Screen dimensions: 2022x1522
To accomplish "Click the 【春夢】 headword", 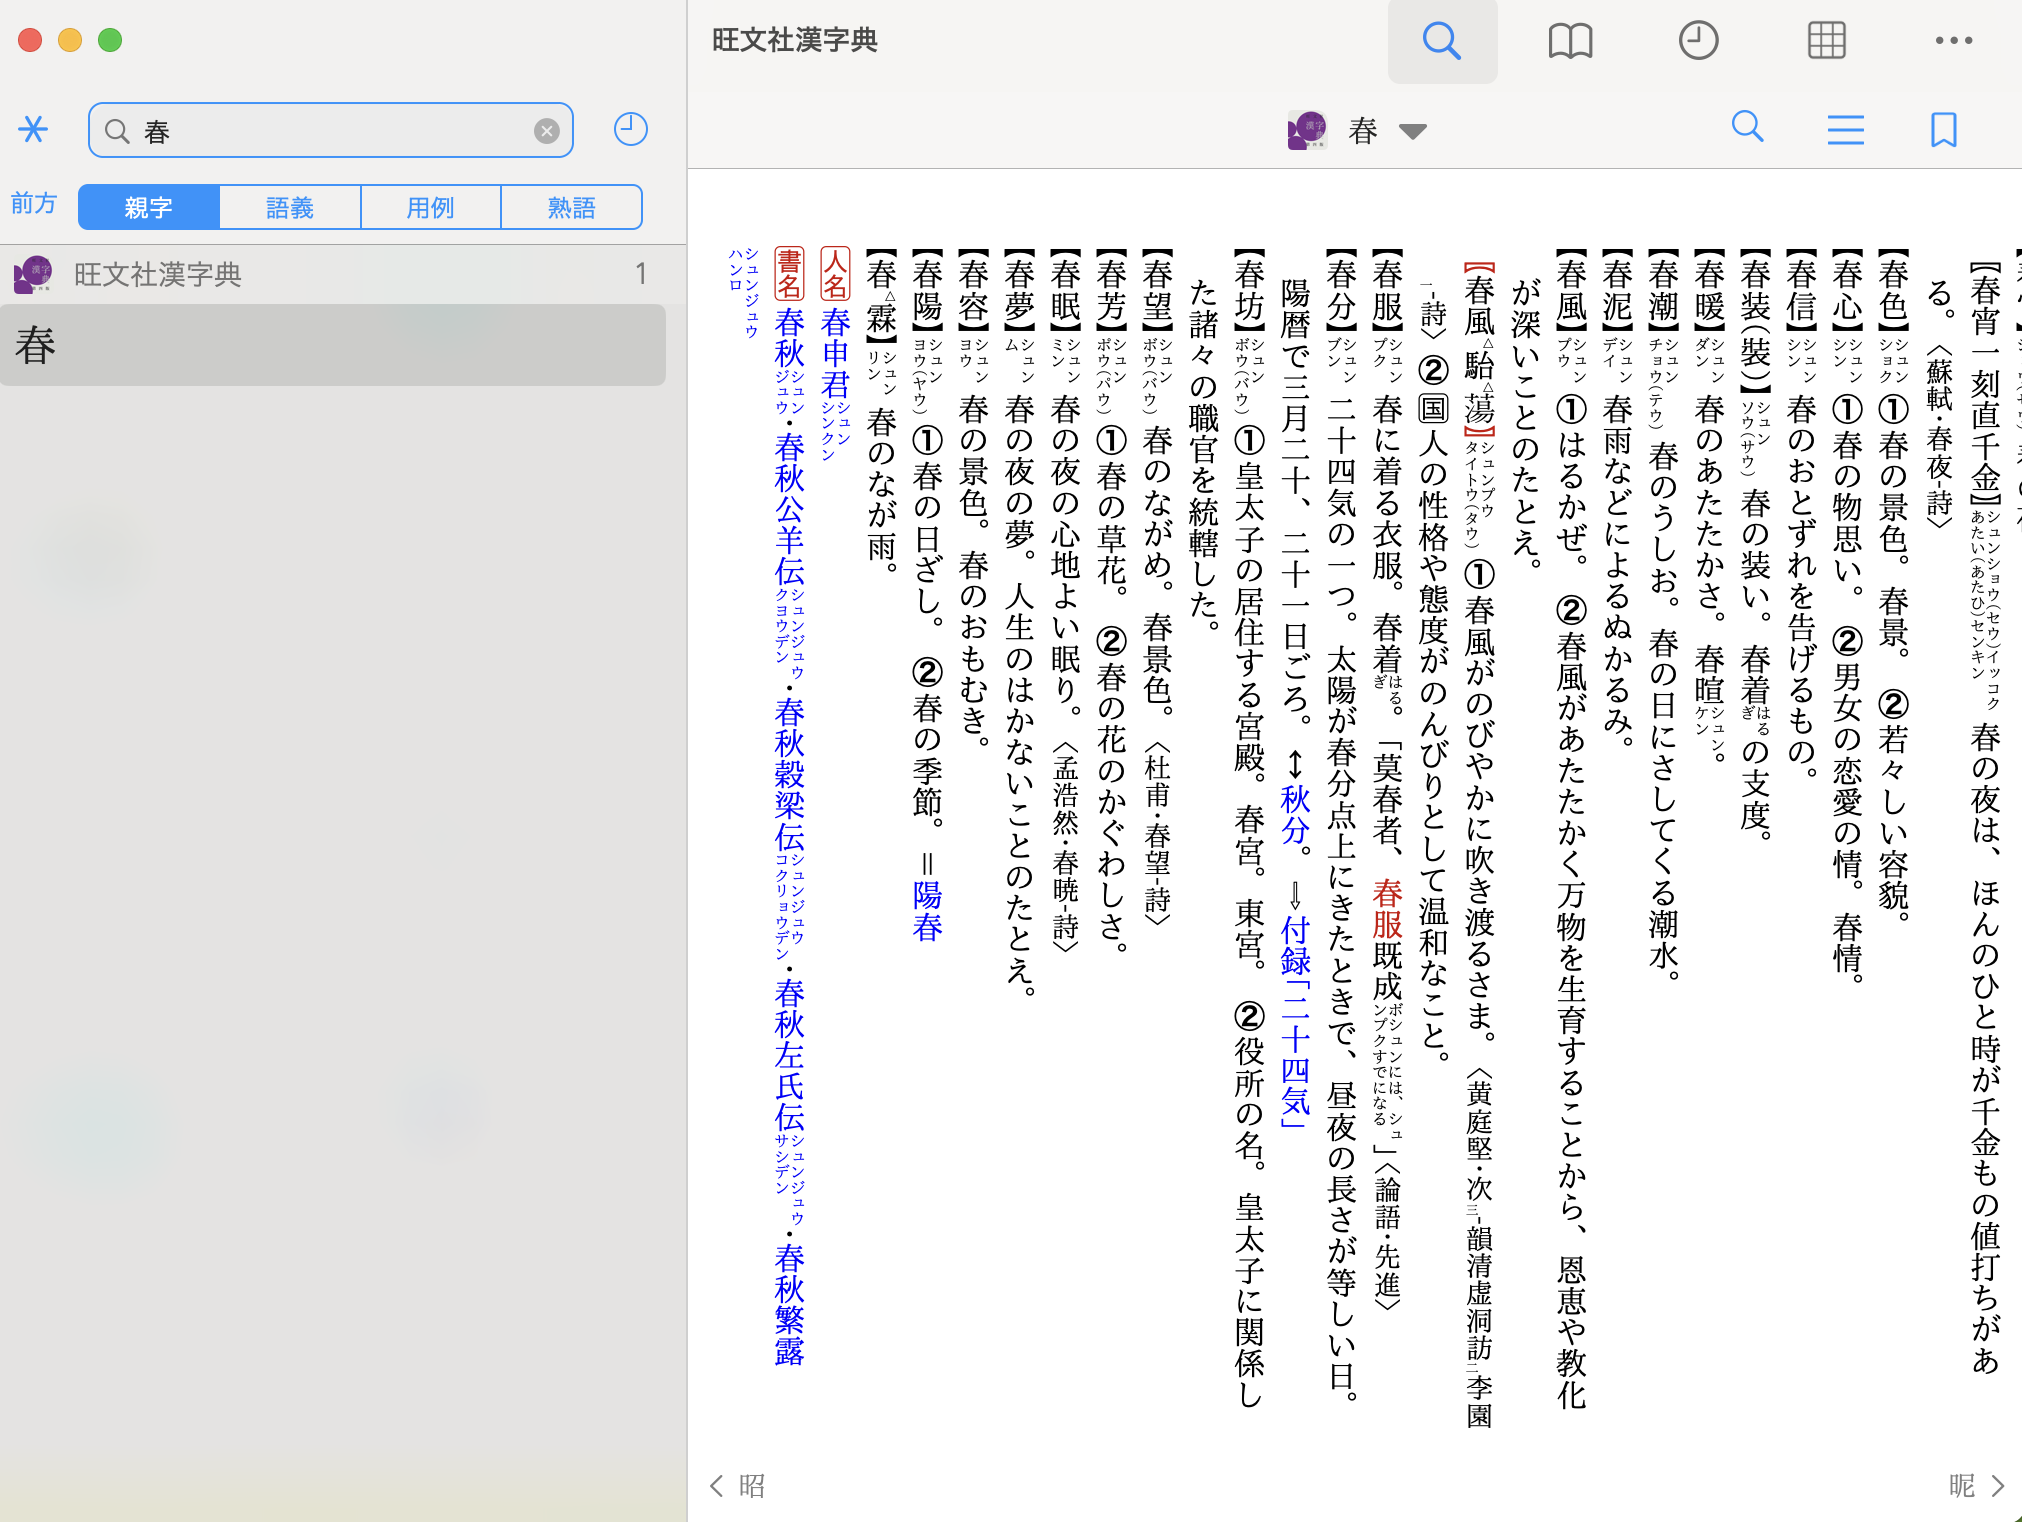I will tap(1019, 290).
